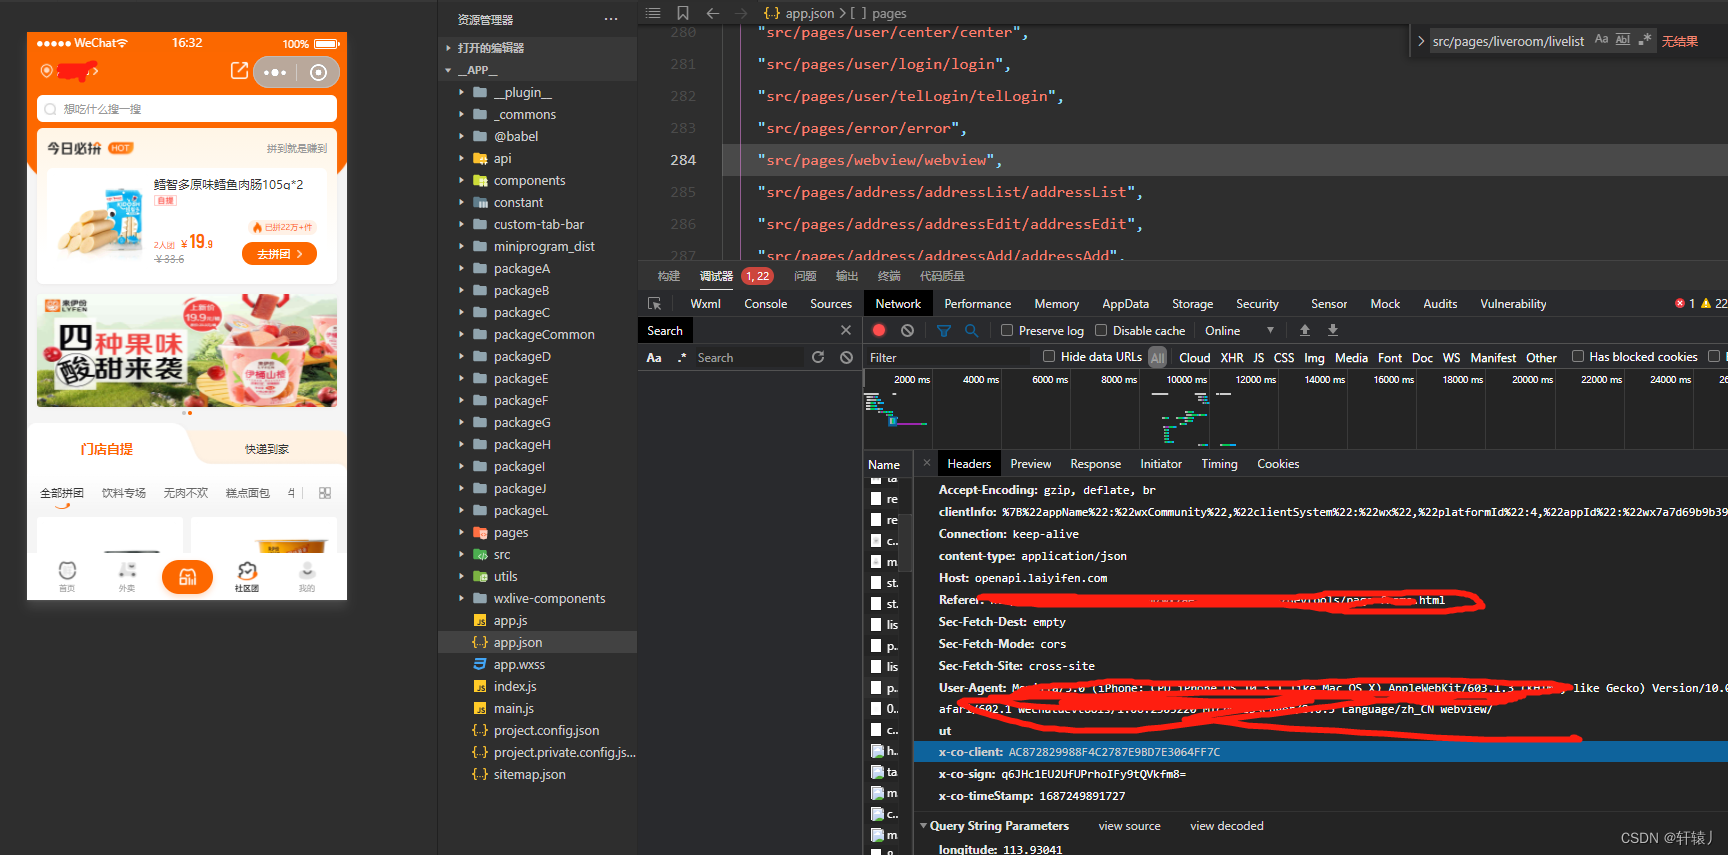Open the editor outline list icon
Viewport: 1728px width, 855px height.
(653, 13)
